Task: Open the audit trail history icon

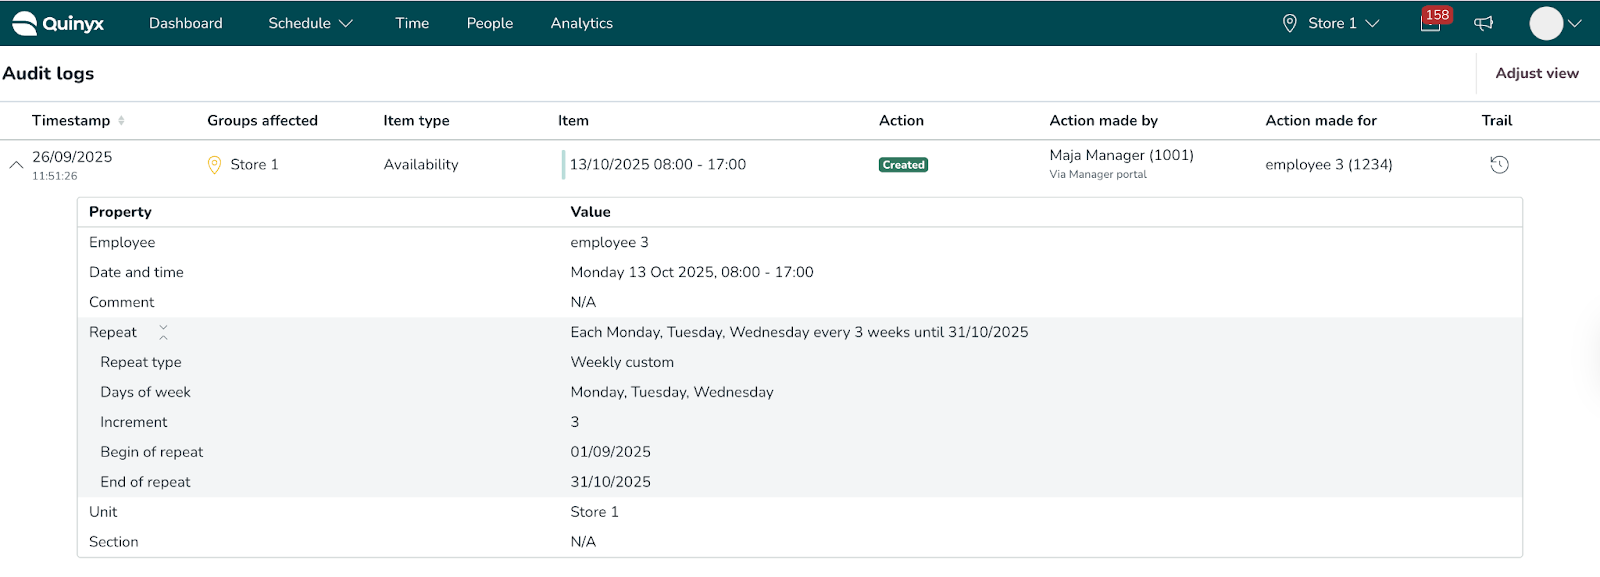Action: [x=1499, y=165]
